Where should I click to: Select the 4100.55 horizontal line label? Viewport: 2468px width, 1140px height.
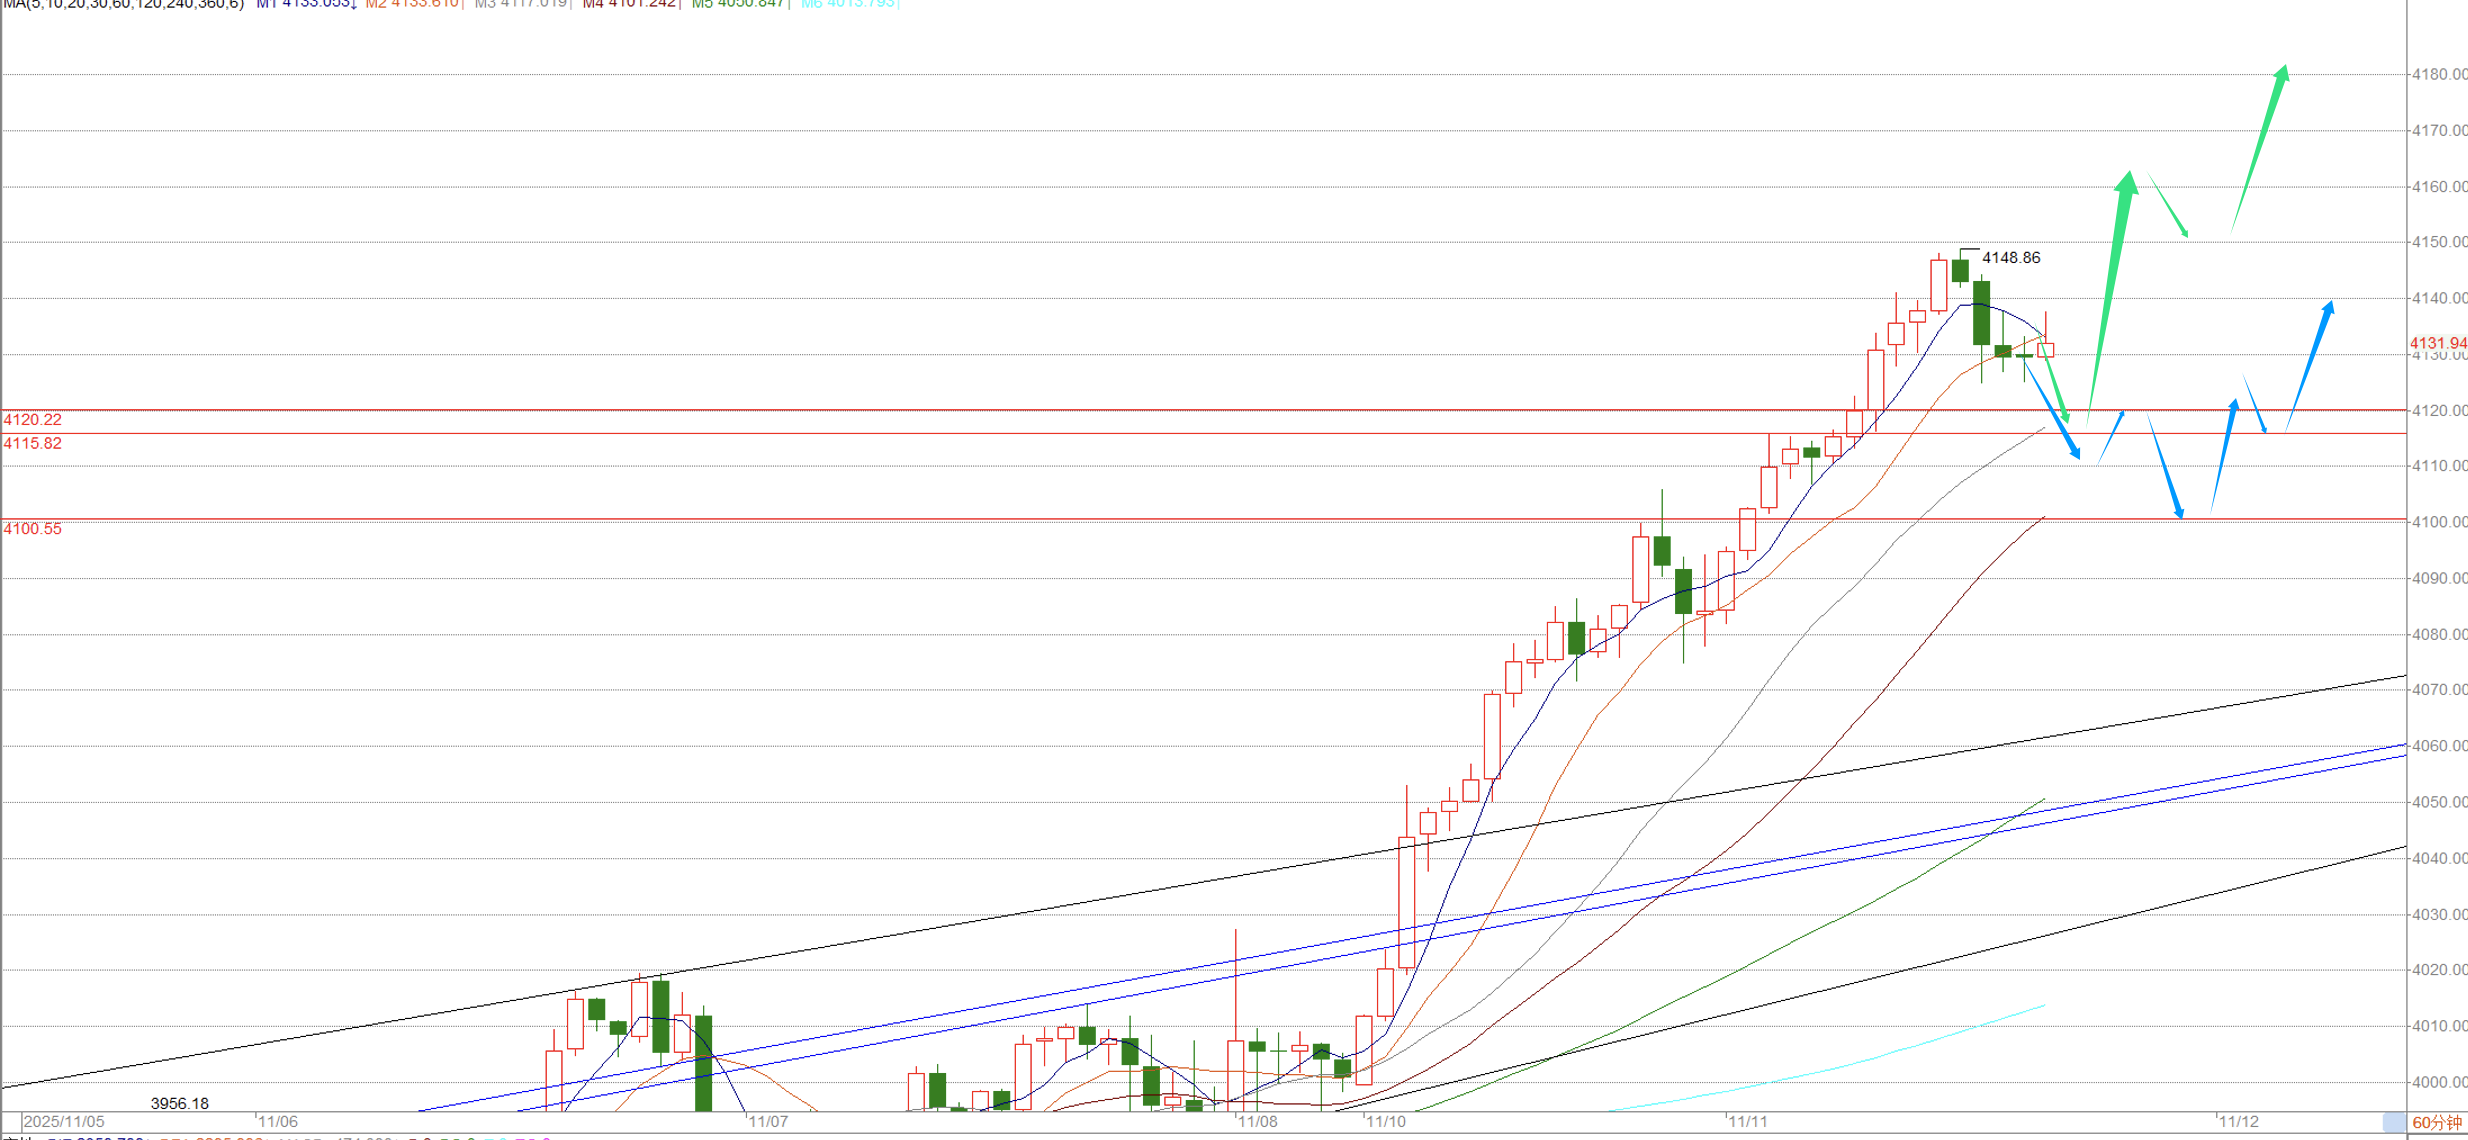pyautogui.click(x=33, y=529)
